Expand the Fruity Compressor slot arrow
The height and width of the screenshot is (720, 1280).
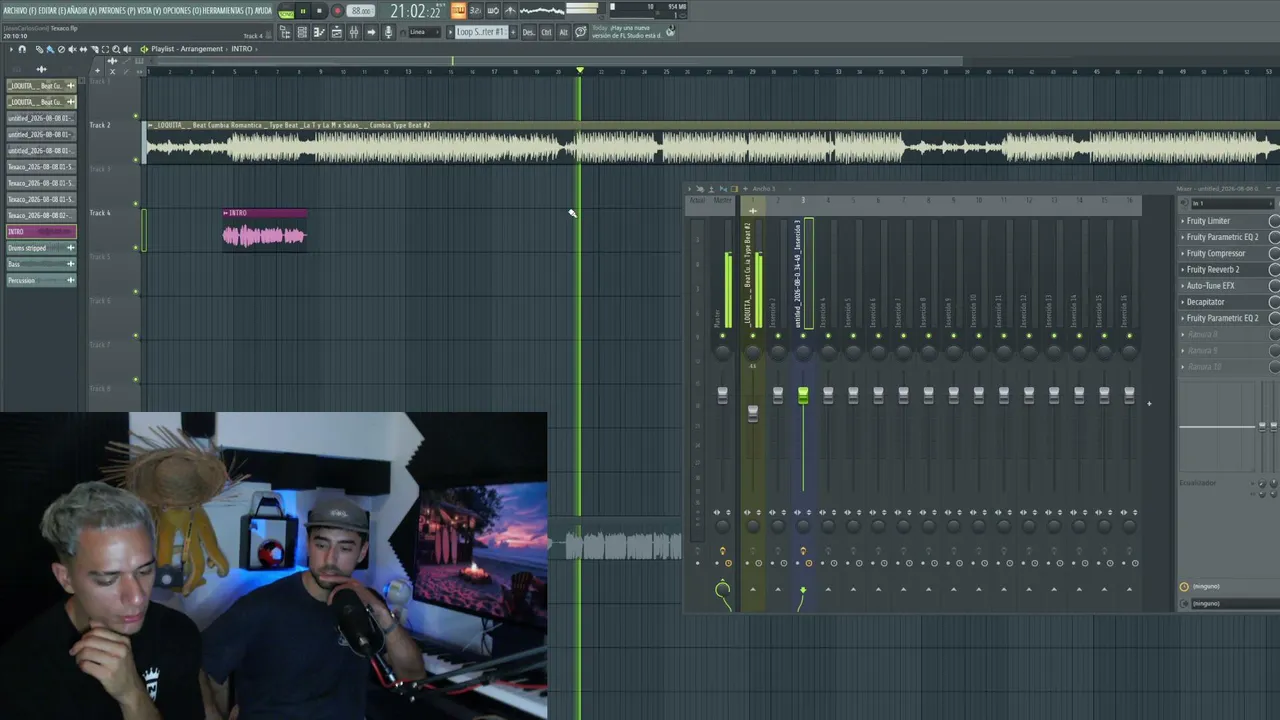pyautogui.click(x=1183, y=253)
